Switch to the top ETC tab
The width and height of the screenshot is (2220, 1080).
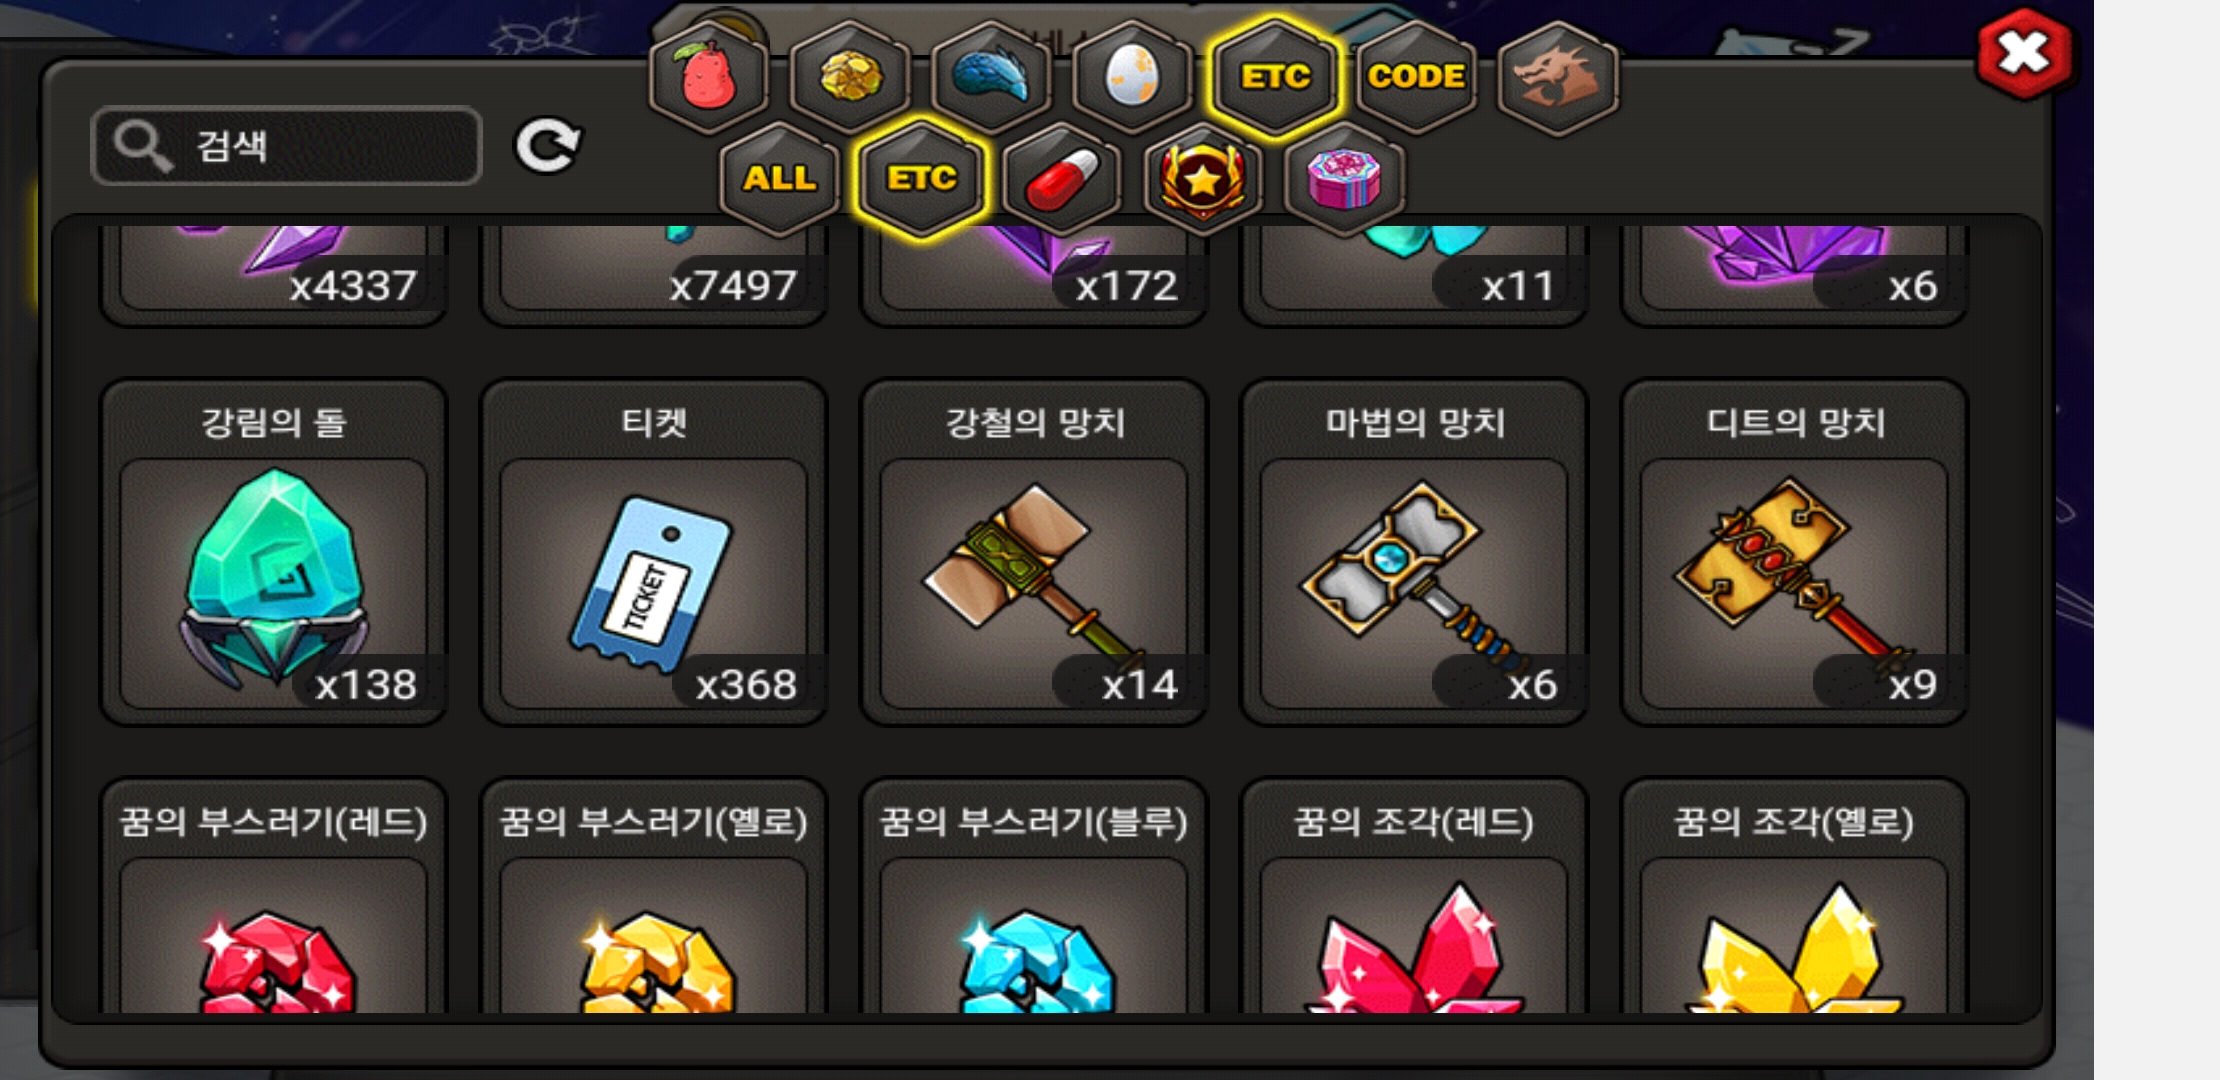(x=1275, y=77)
